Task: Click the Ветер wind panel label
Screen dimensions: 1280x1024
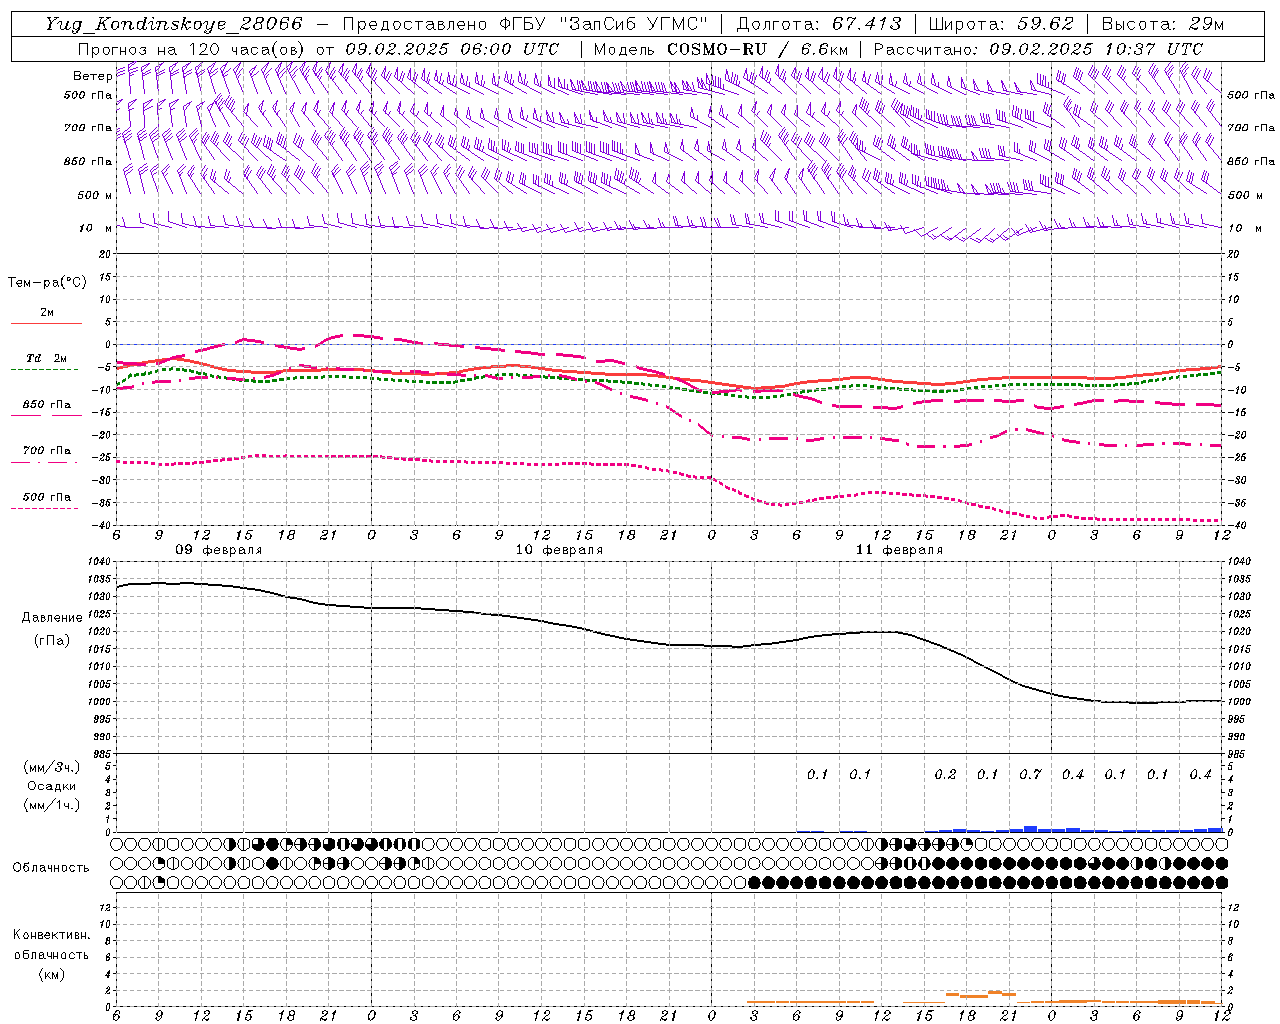Action: pos(92,76)
